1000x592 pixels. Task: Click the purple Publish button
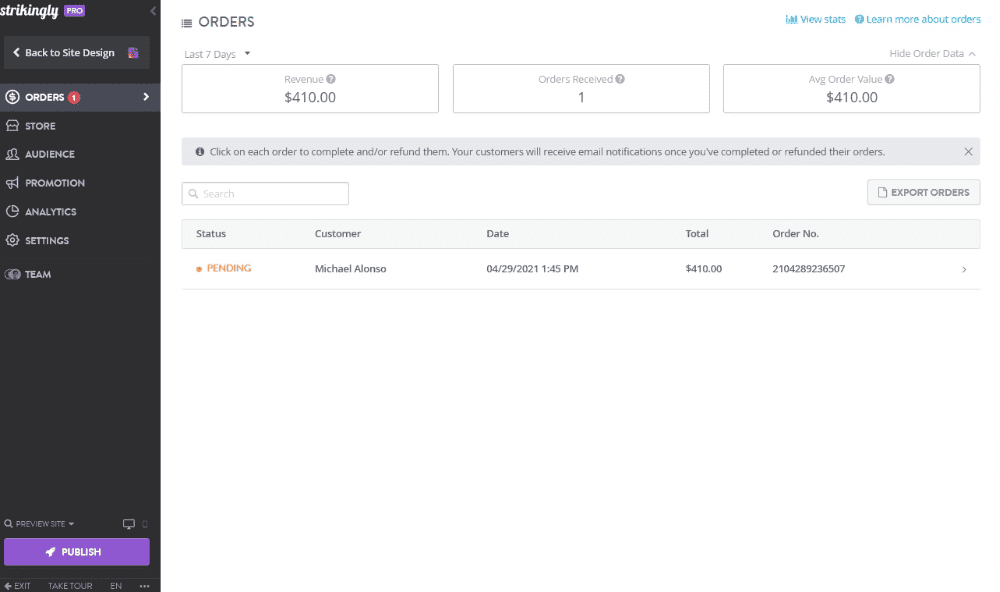pyautogui.click(x=77, y=552)
